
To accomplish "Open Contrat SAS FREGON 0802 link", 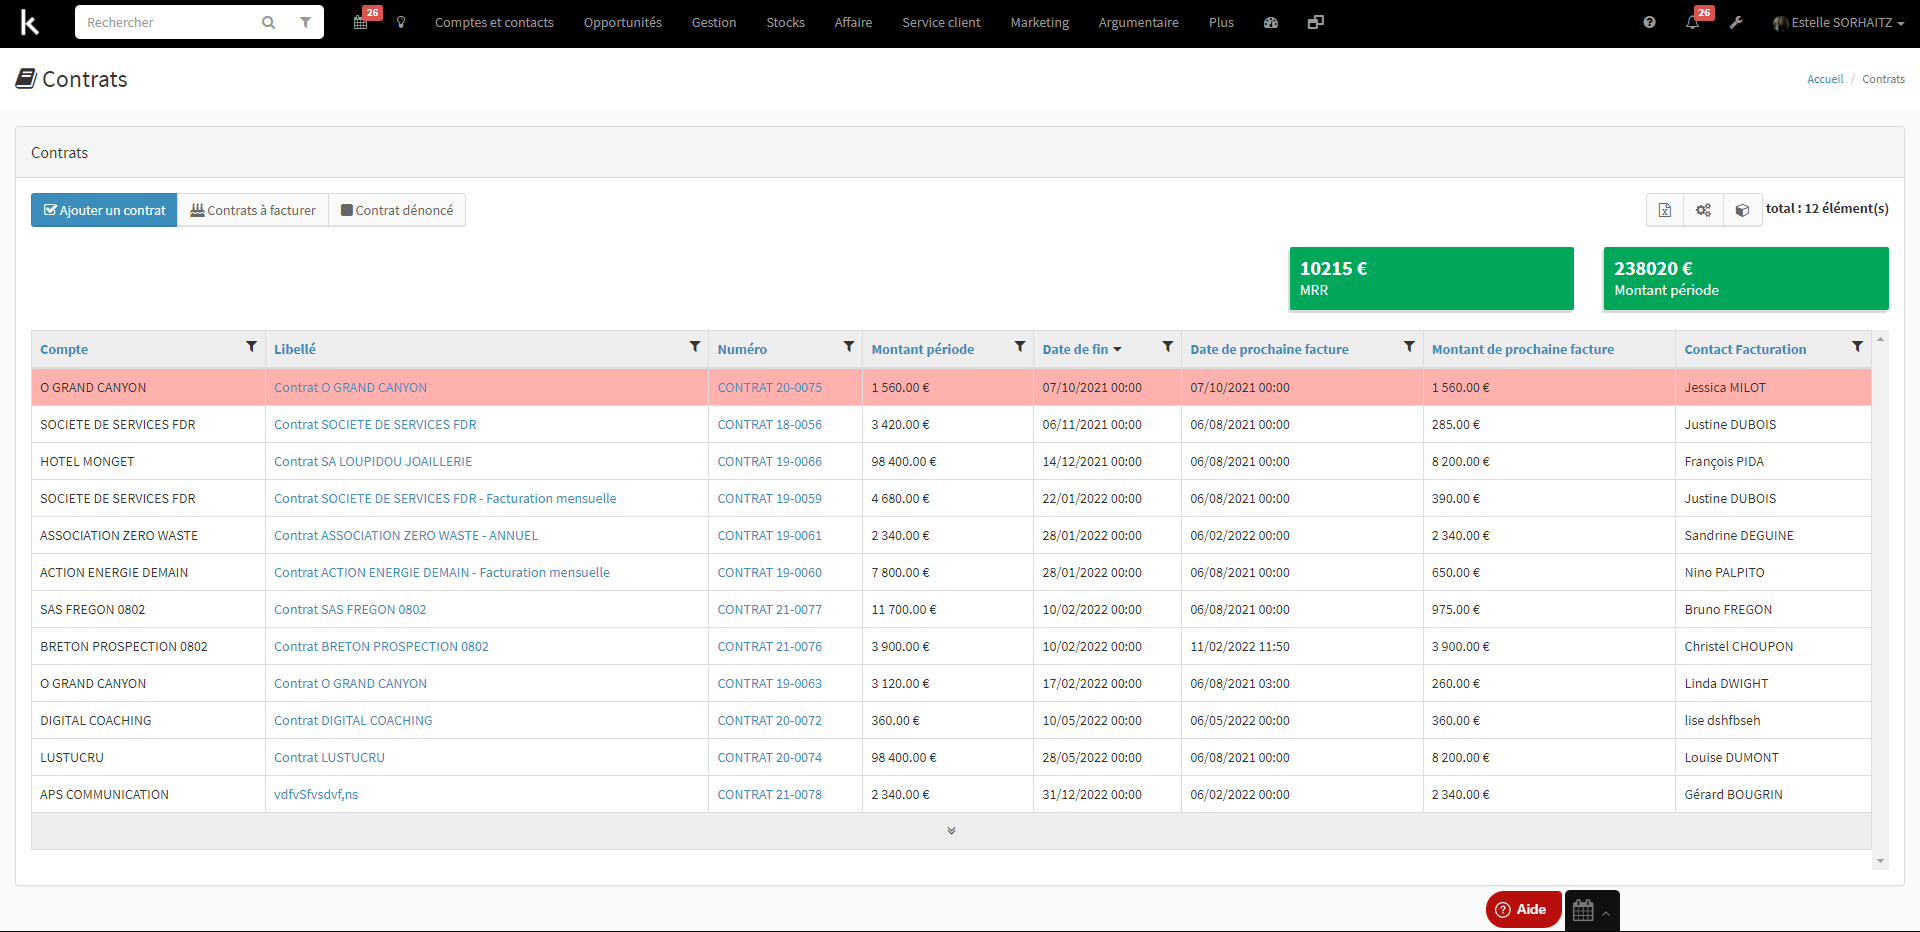I will (350, 609).
